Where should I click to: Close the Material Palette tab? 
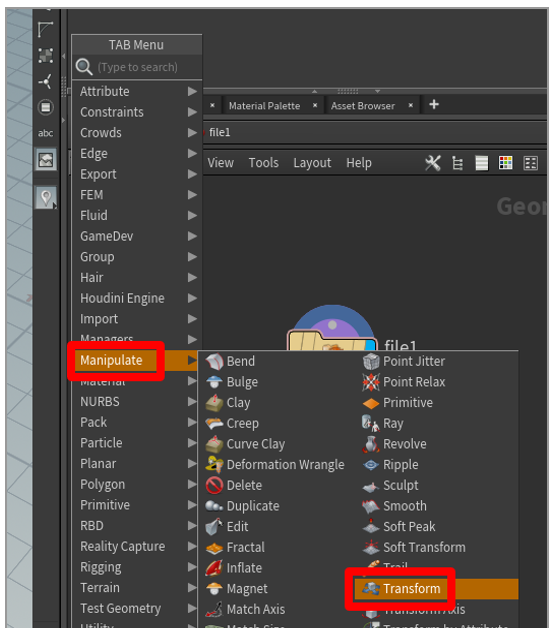click(x=315, y=106)
